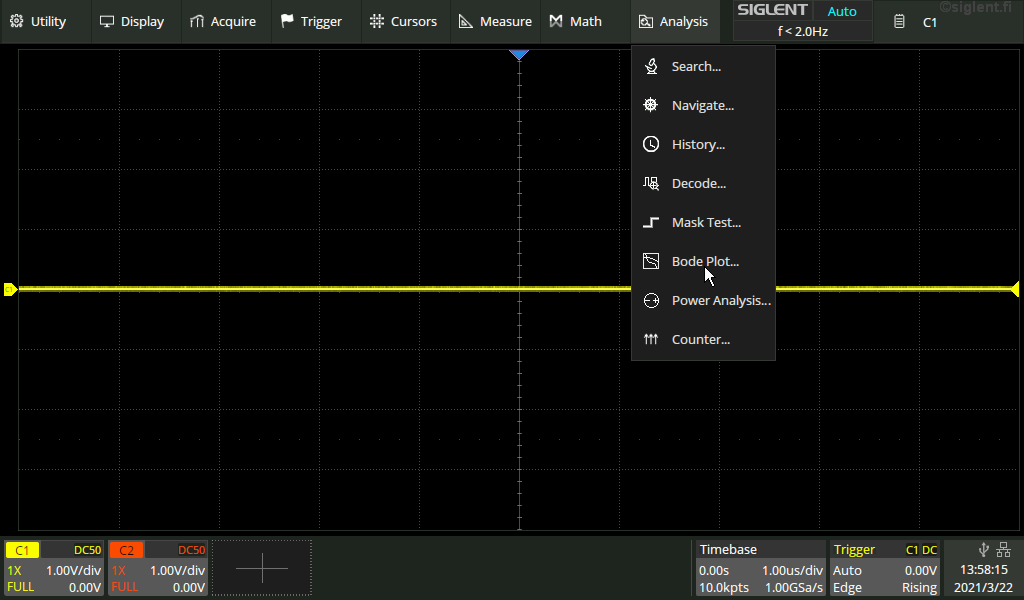Click the blue trigger position marker at top
1024x600 pixels.
519,55
